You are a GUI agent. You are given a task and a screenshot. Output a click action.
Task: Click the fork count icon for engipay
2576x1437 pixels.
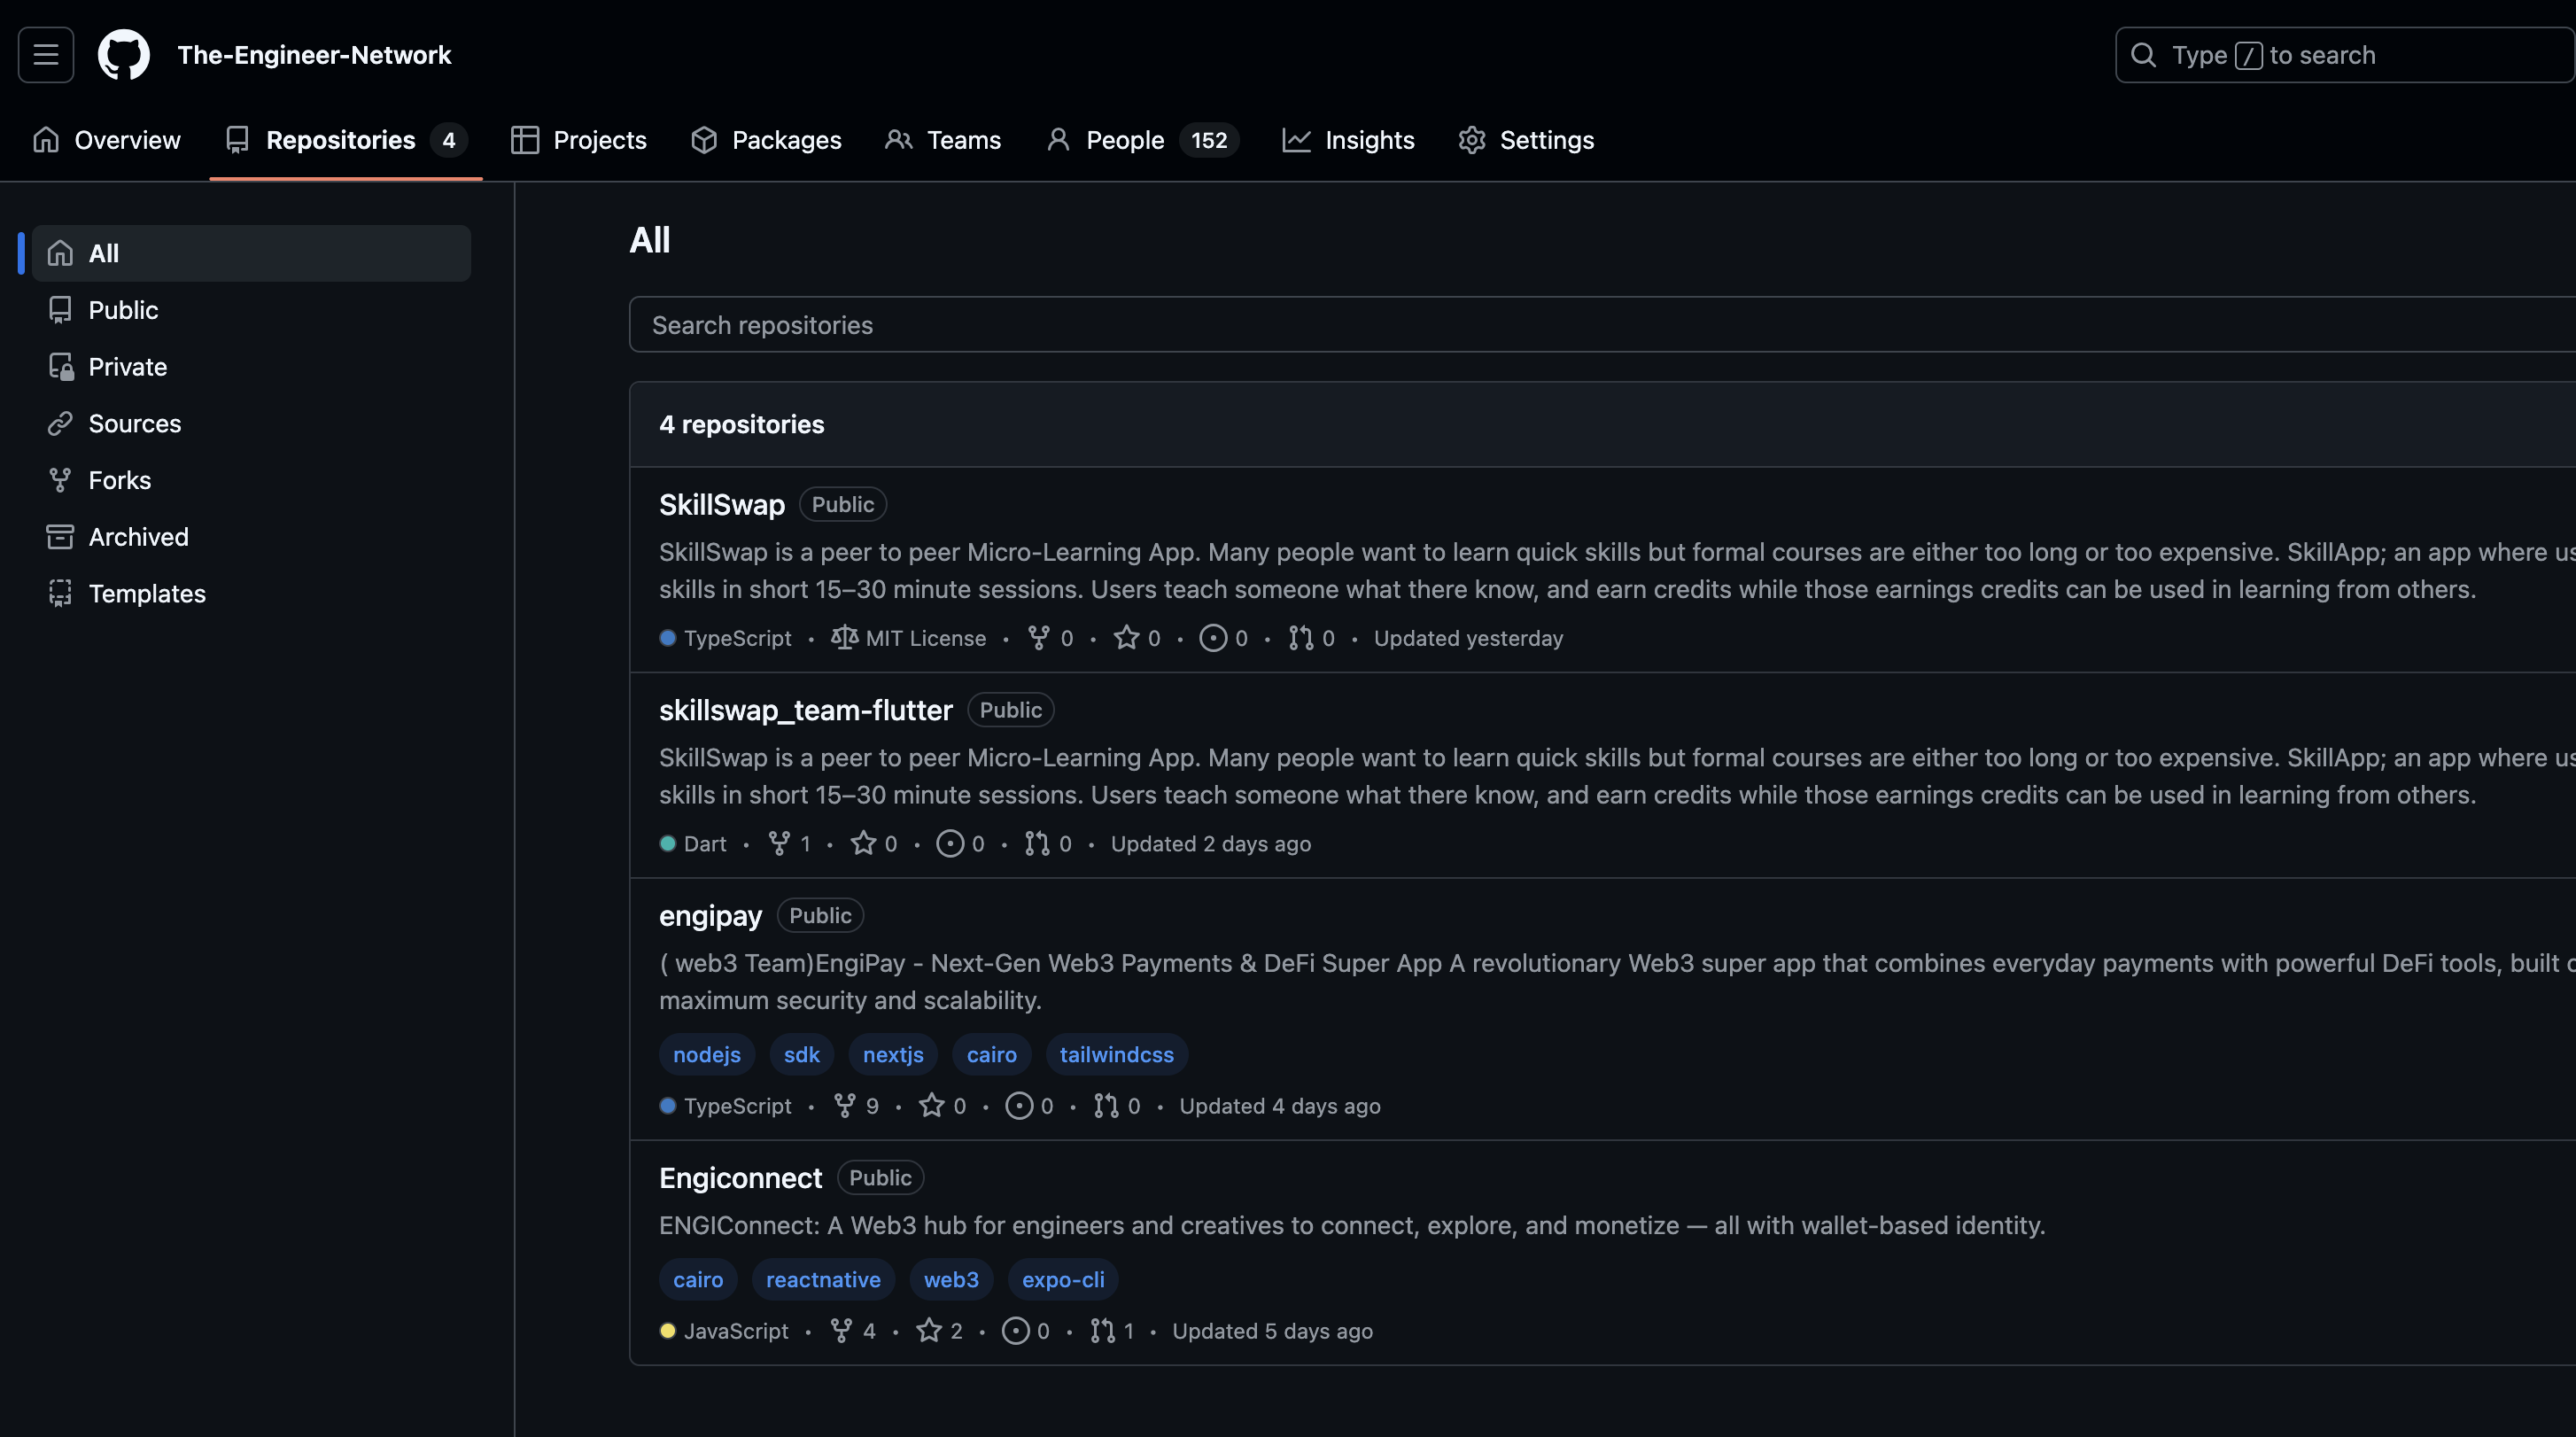[x=844, y=1105]
